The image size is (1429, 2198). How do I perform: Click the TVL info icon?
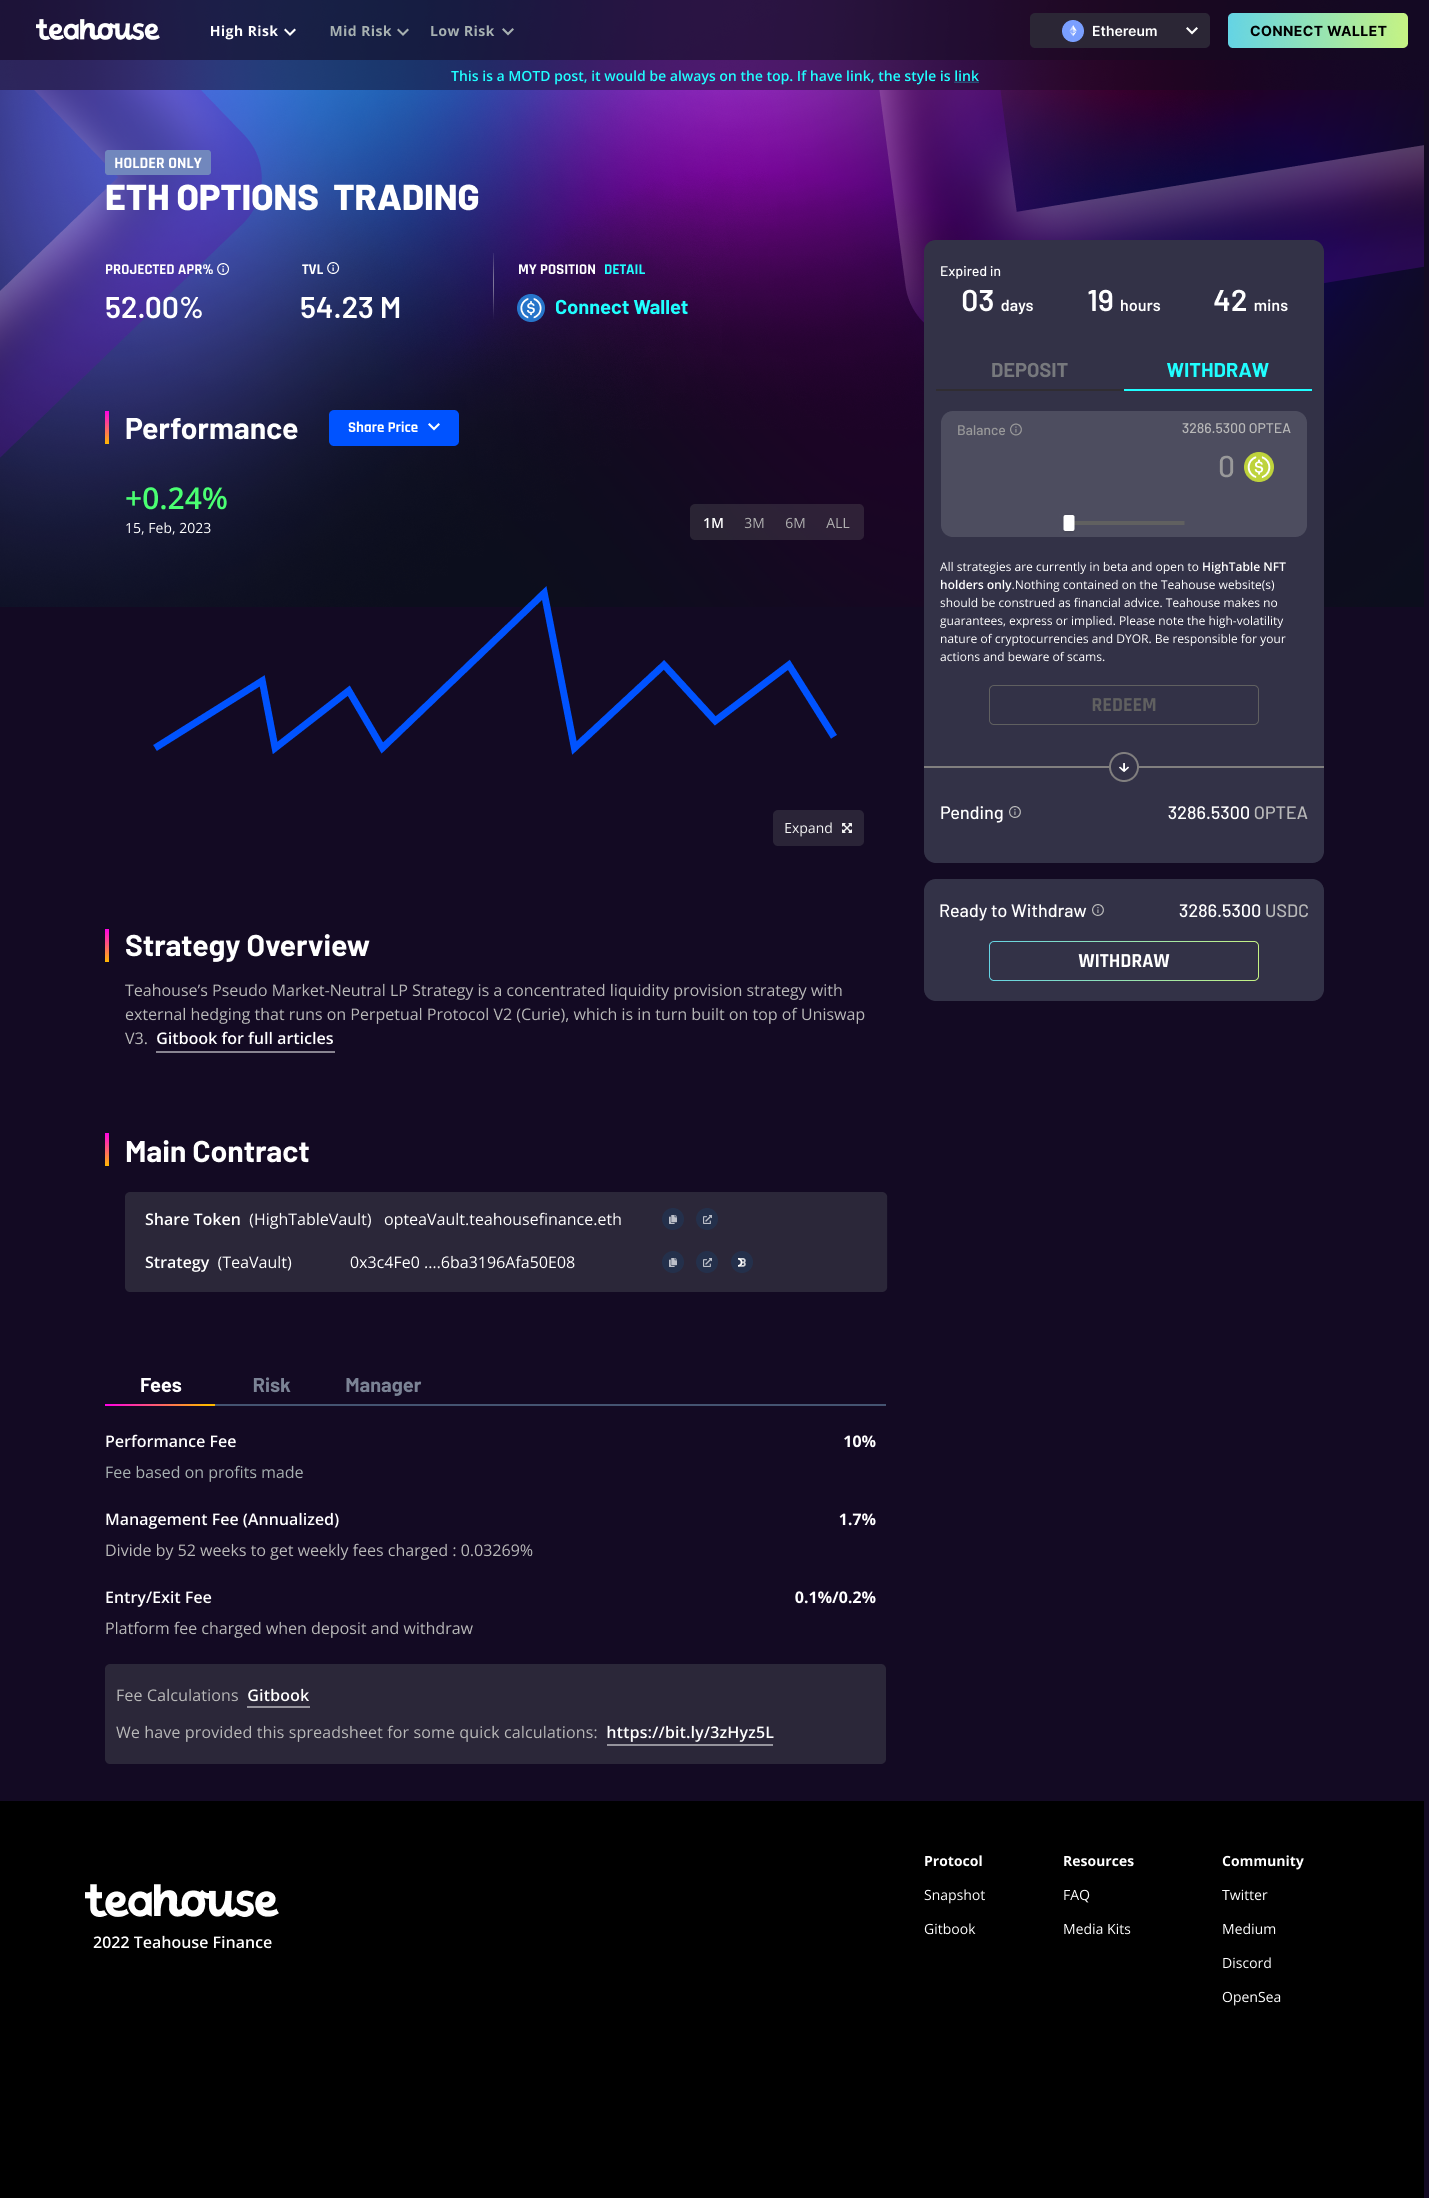point(333,268)
